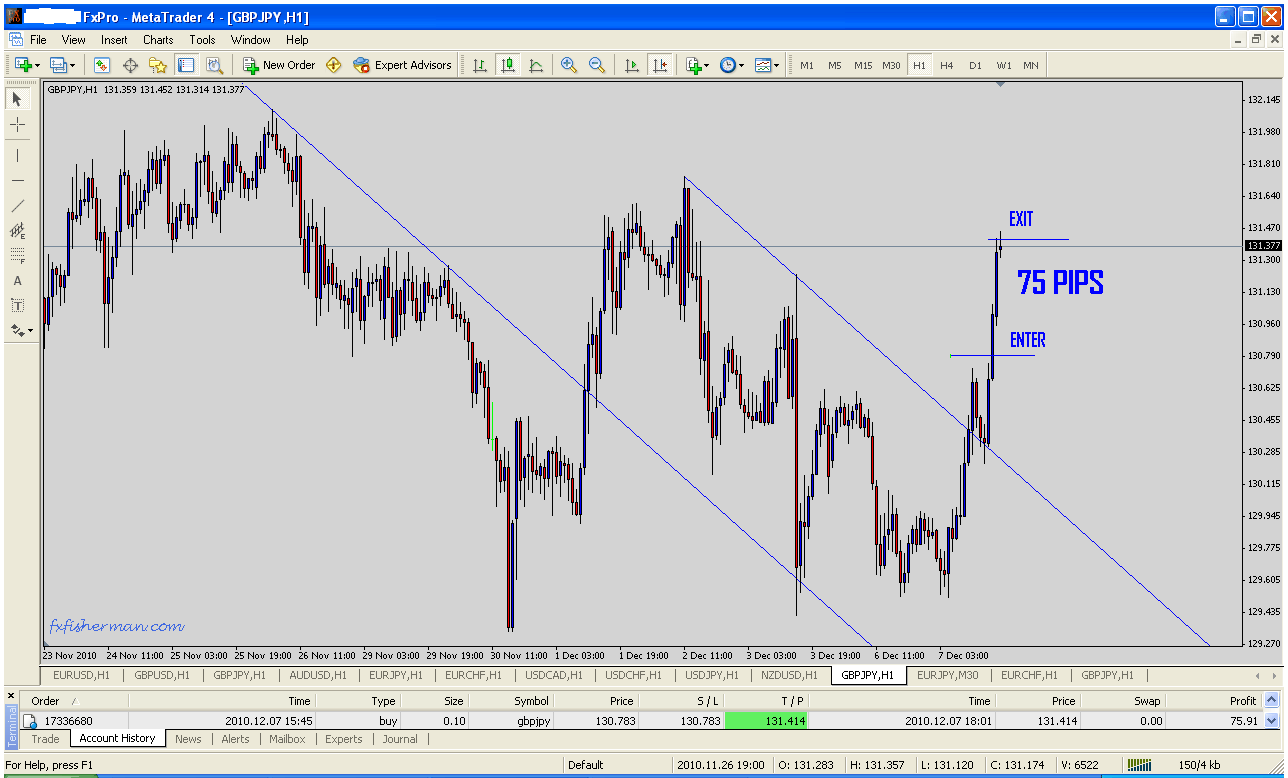
Task: Toggle Chart Shift mode
Action: click(x=659, y=65)
